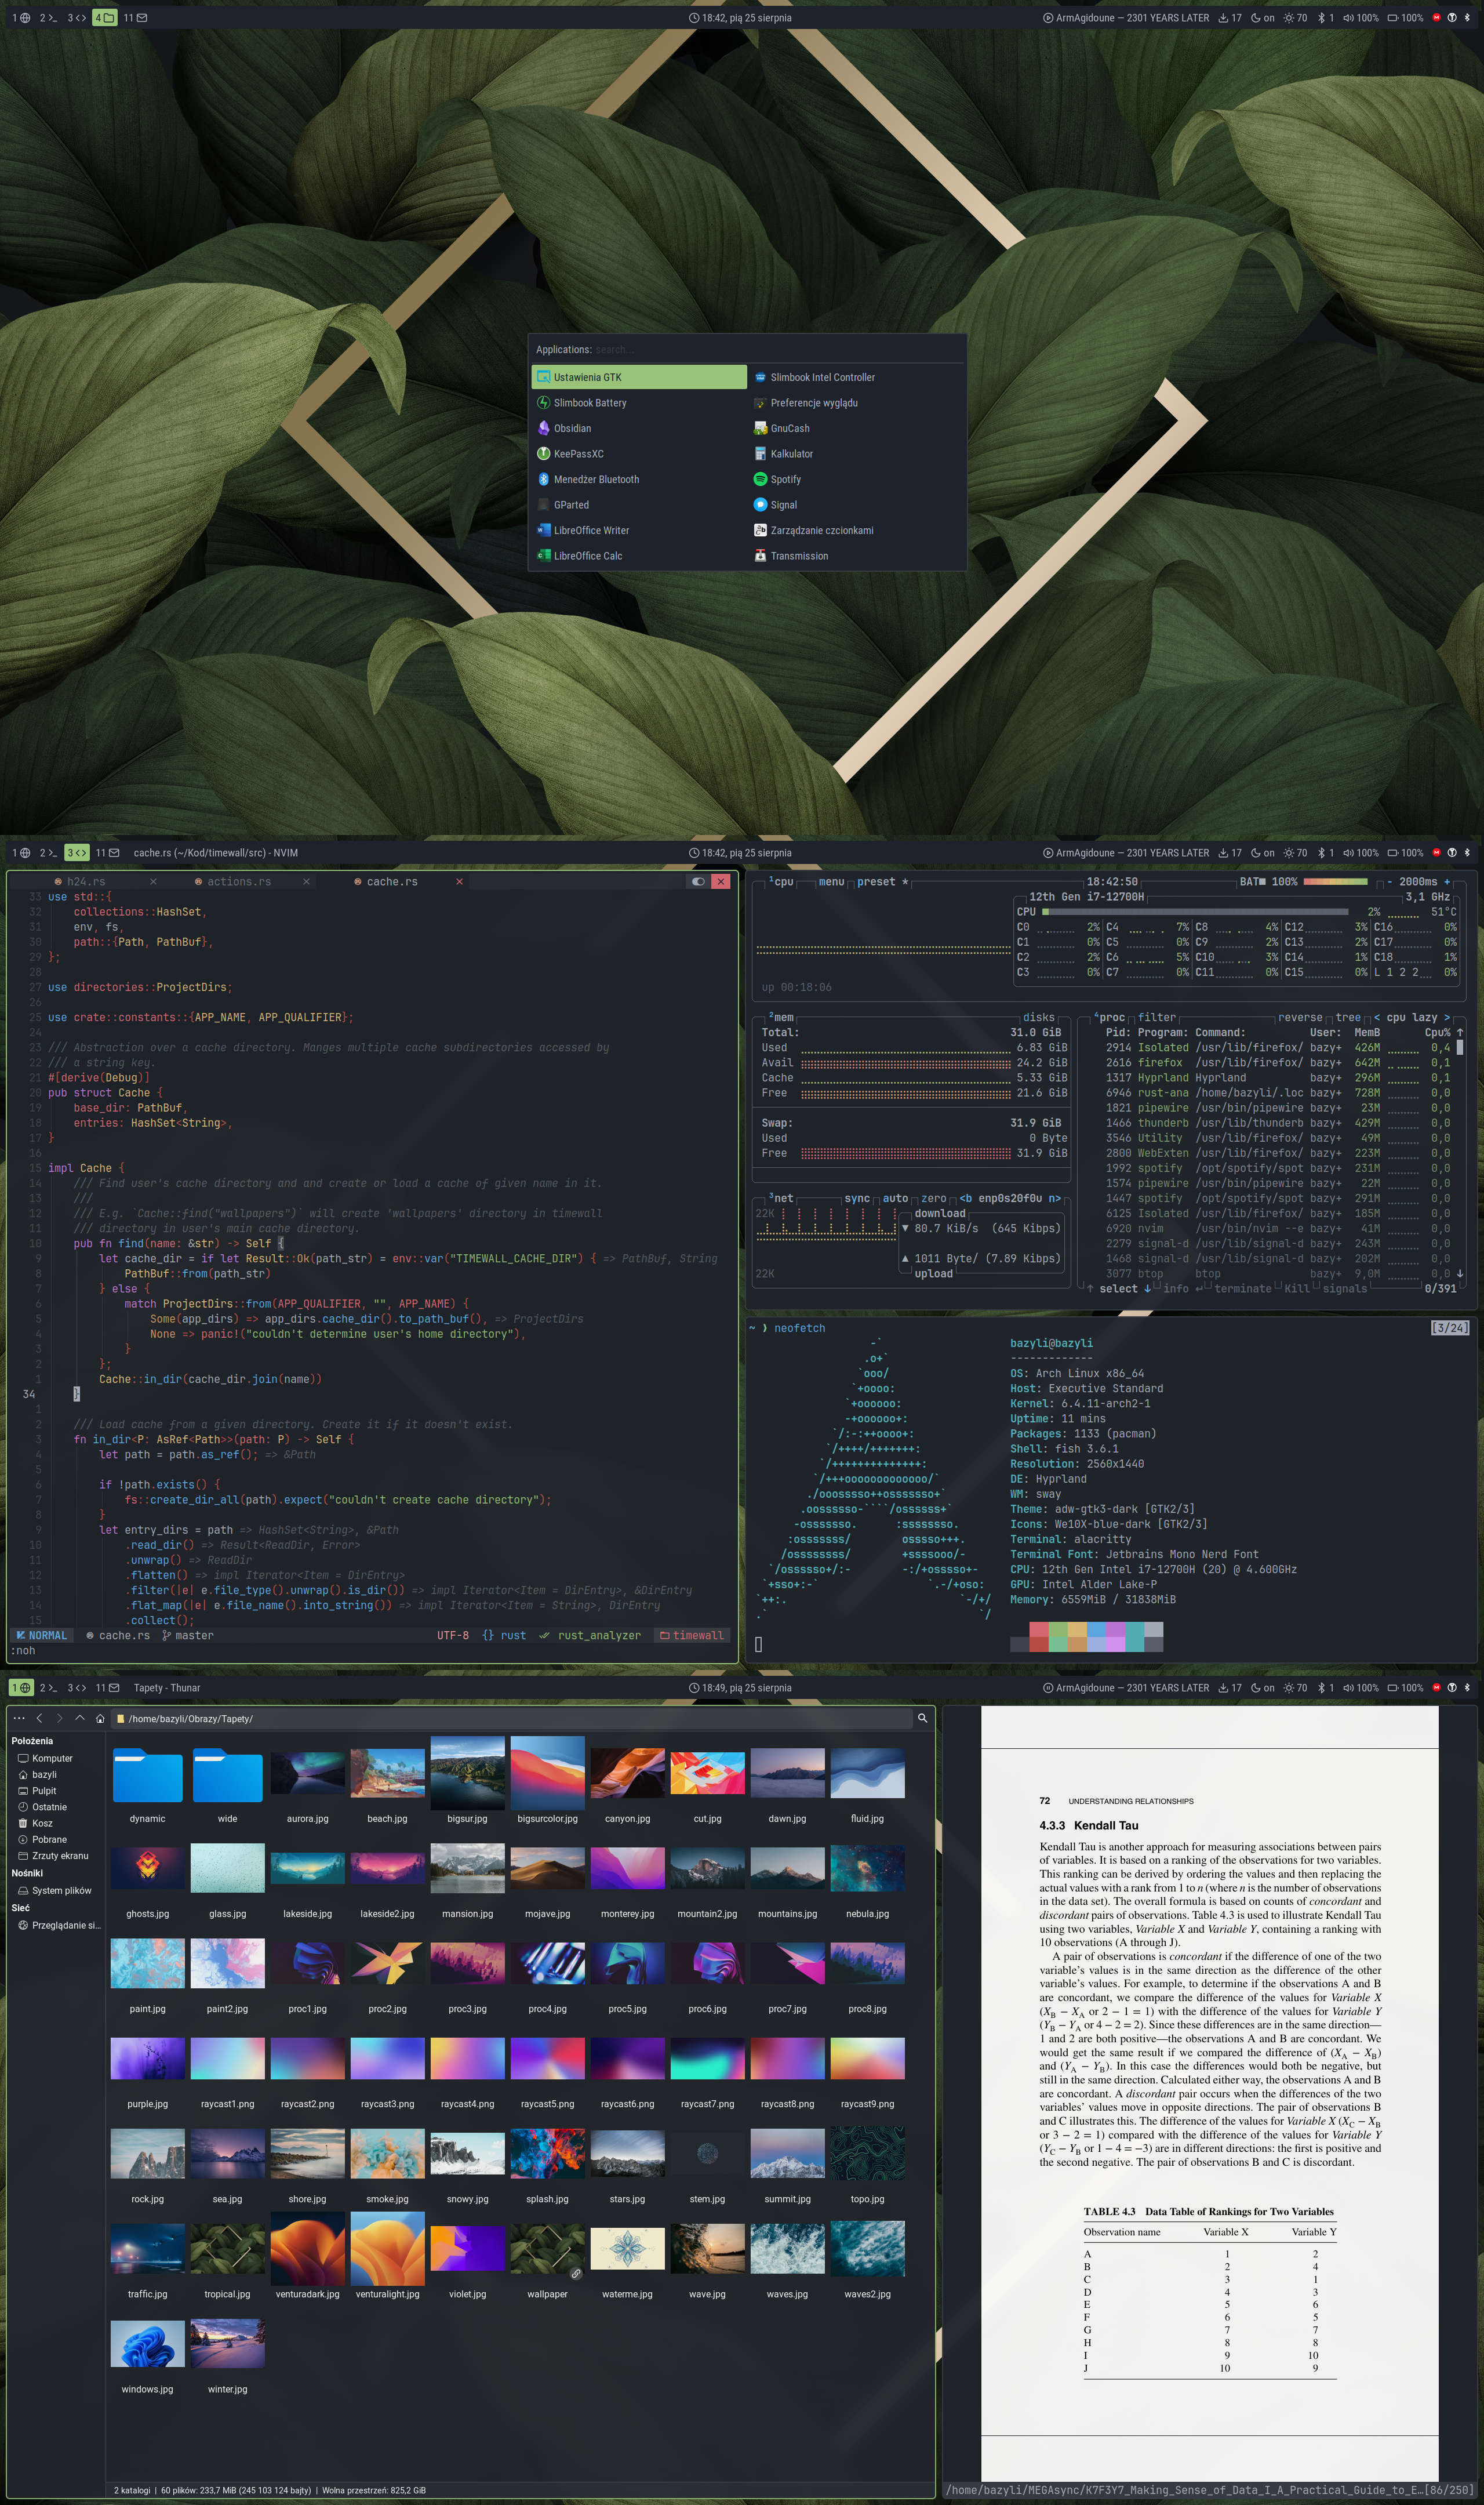Toggle tree view in btop proc panel
This screenshot has width=1484, height=2505.
click(x=1348, y=1017)
